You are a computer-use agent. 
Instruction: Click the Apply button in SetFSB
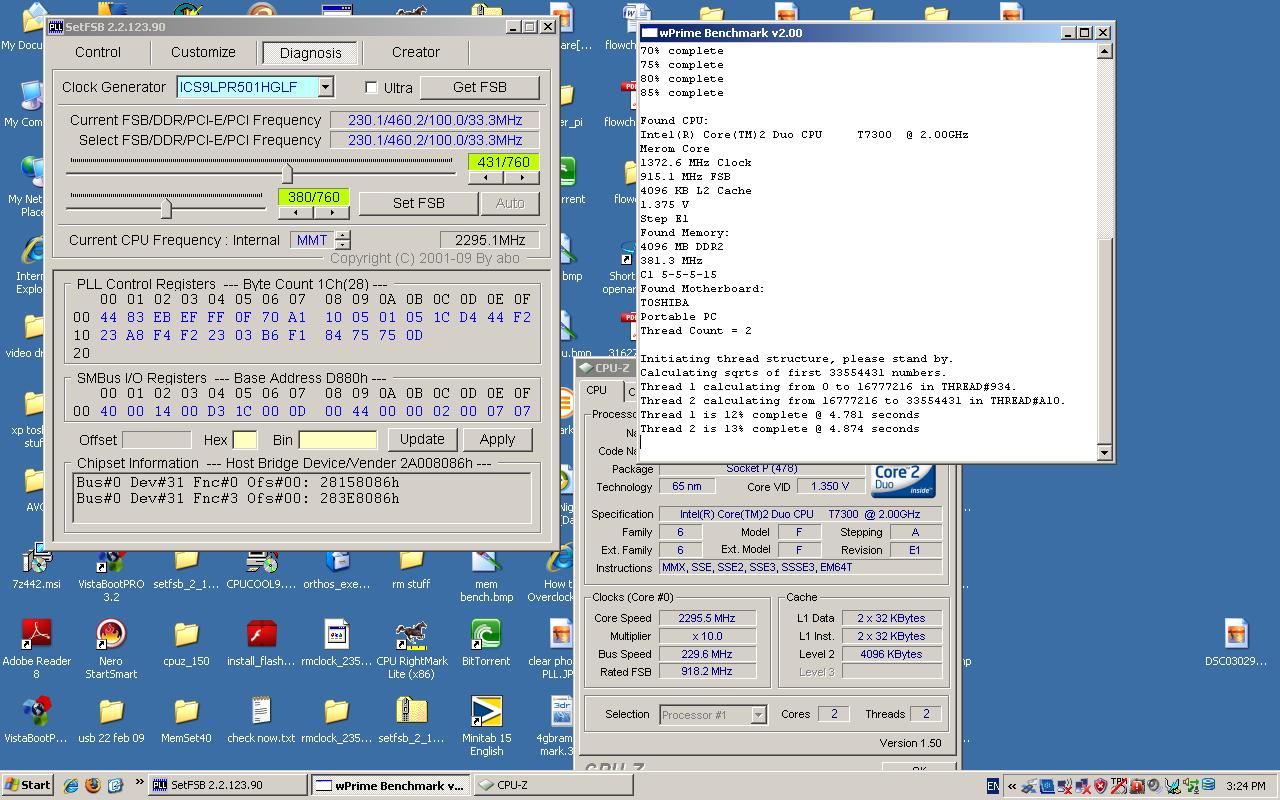pos(497,439)
